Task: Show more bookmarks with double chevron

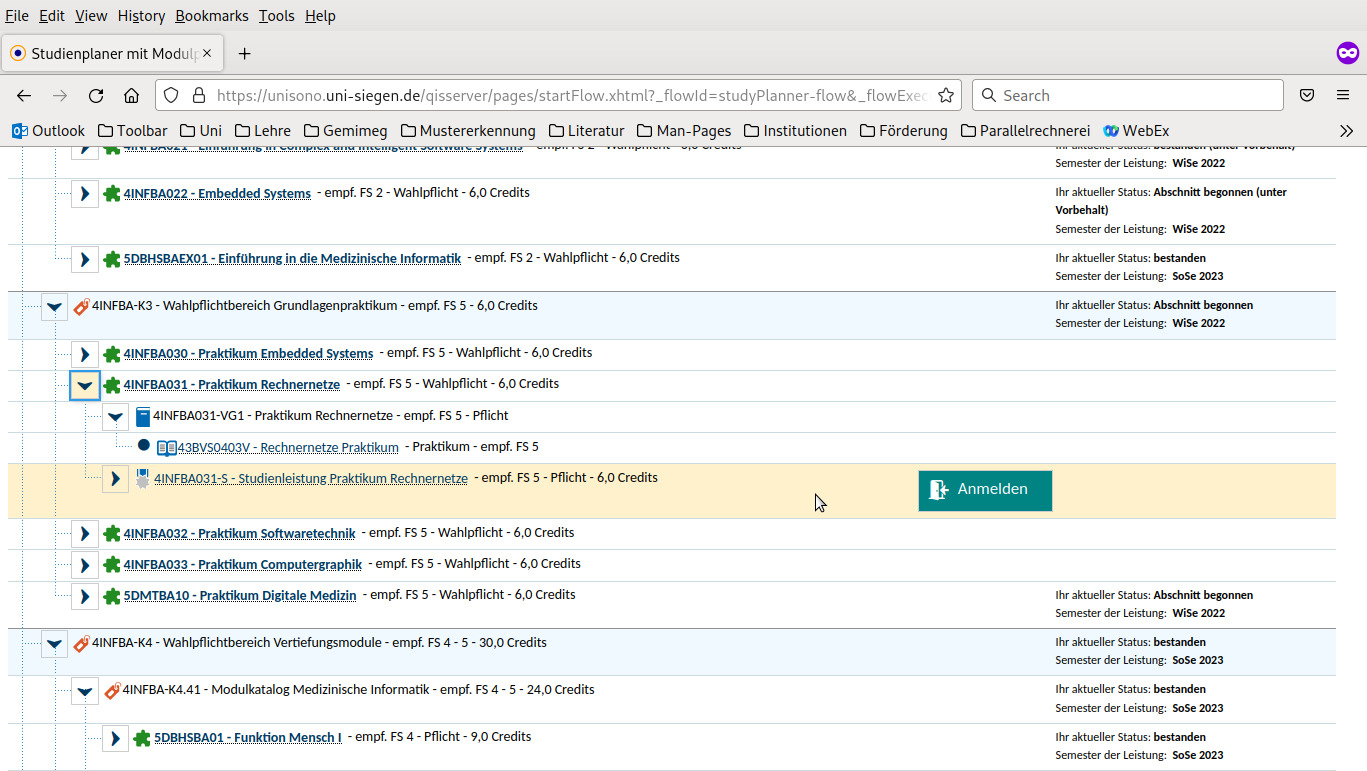Action: 1346,131
